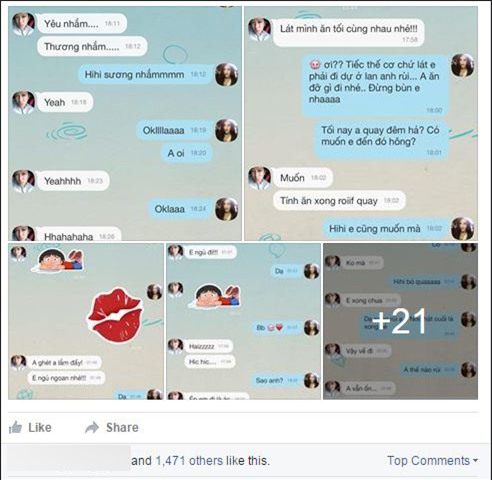Open the photo with 'E ngủ đi' message
The image size is (492, 480).
tap(243, 321)
